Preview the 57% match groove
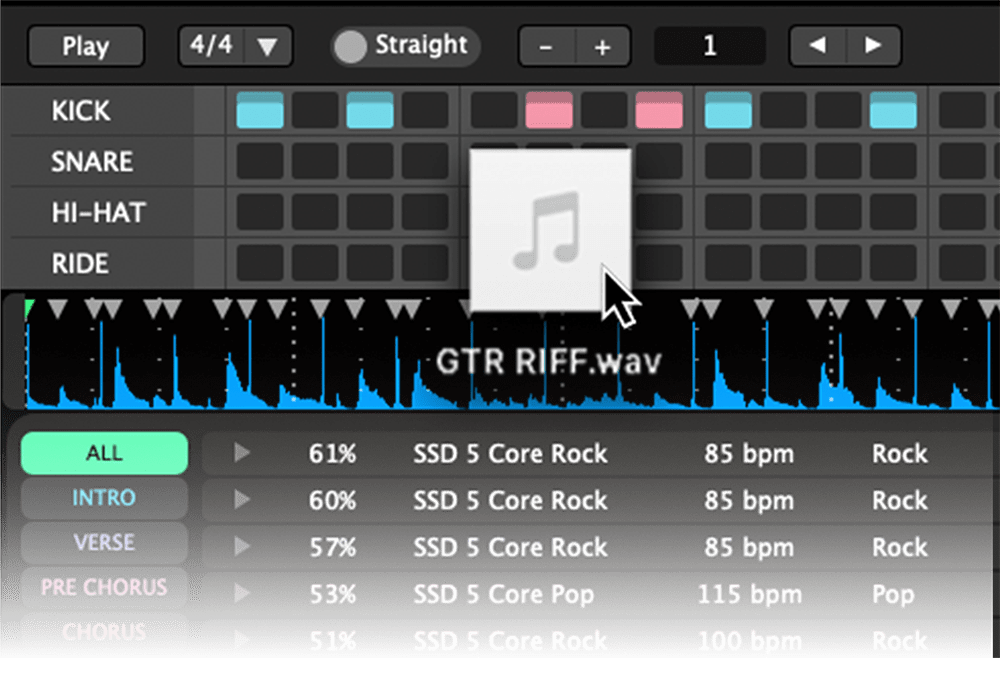Screen dimensions: 1000x693 pyautogui.click(x=241, y=547)
